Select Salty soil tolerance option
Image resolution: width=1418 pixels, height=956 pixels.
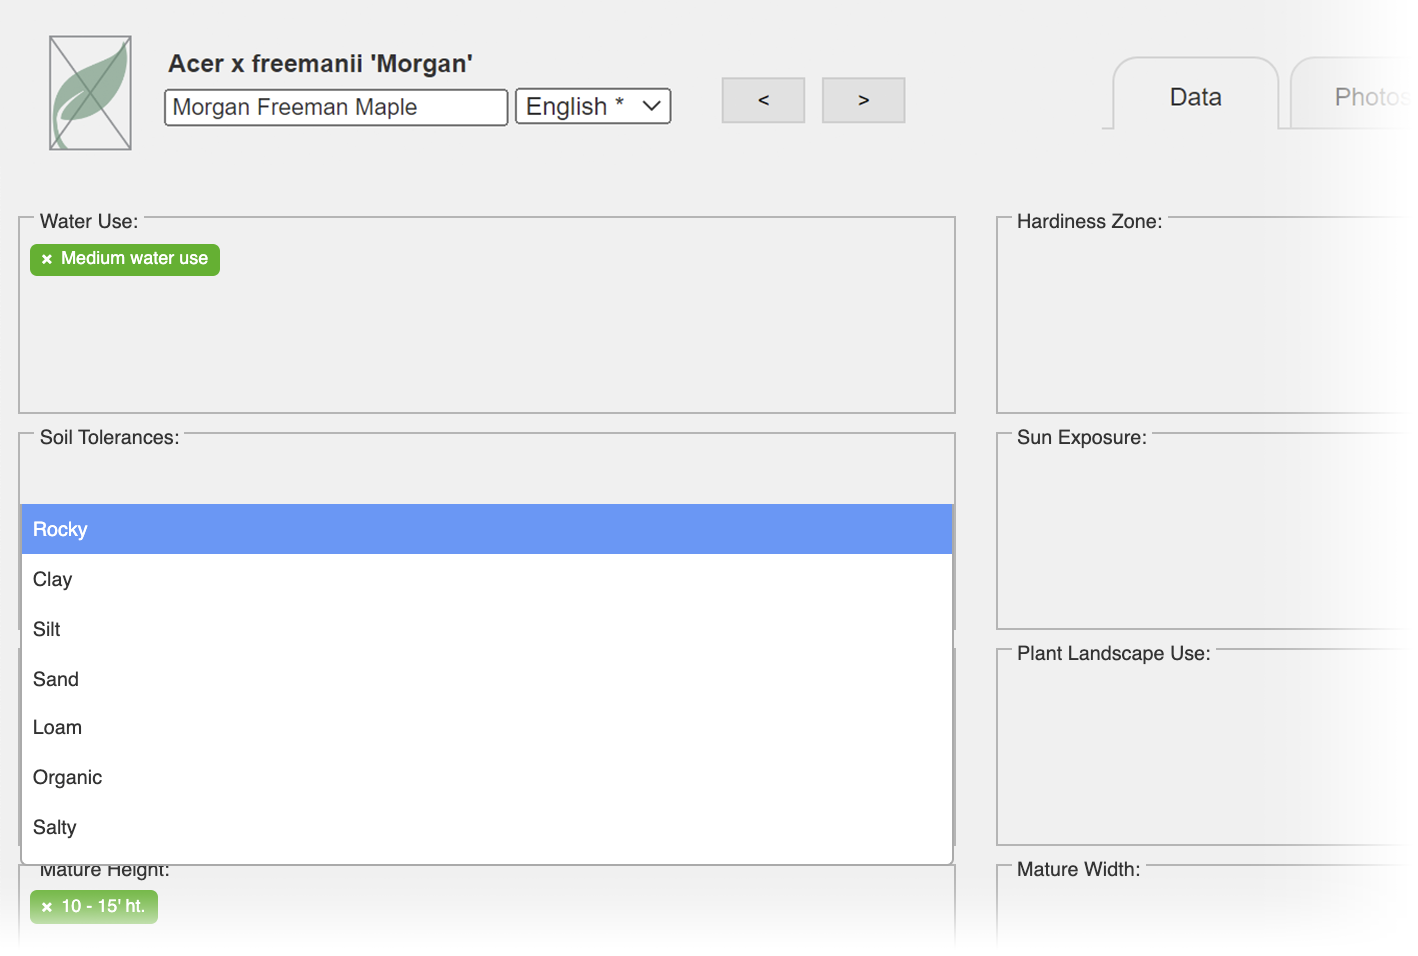[x=487, y=827]
